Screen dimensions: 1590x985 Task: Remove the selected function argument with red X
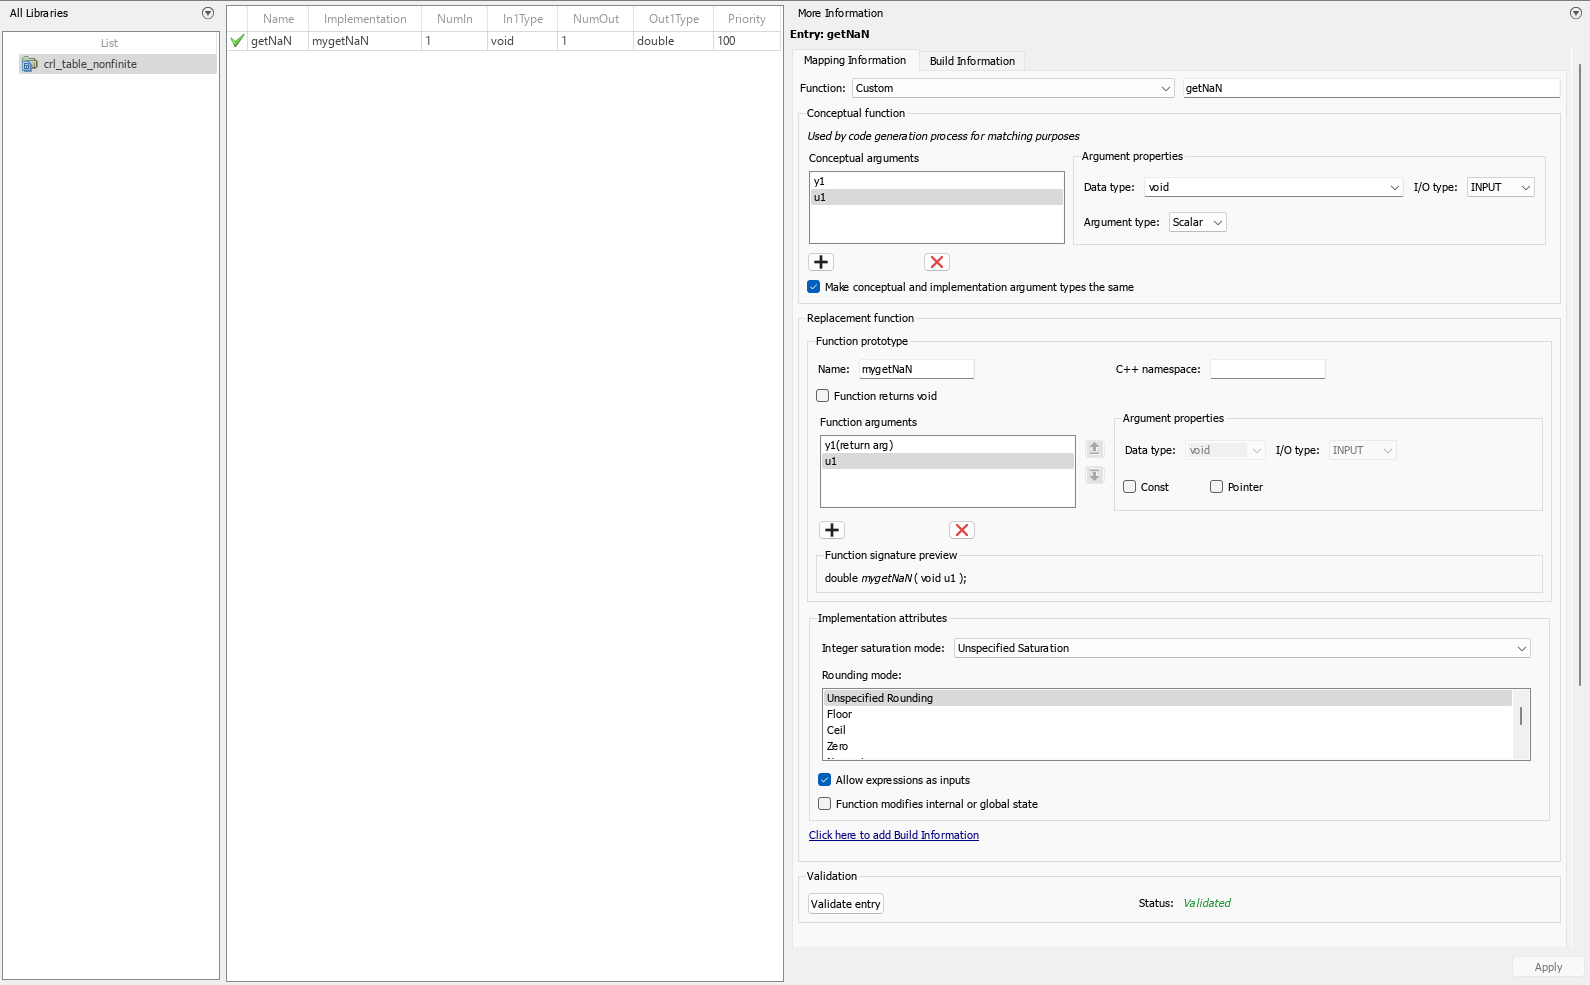coord(962,530)
